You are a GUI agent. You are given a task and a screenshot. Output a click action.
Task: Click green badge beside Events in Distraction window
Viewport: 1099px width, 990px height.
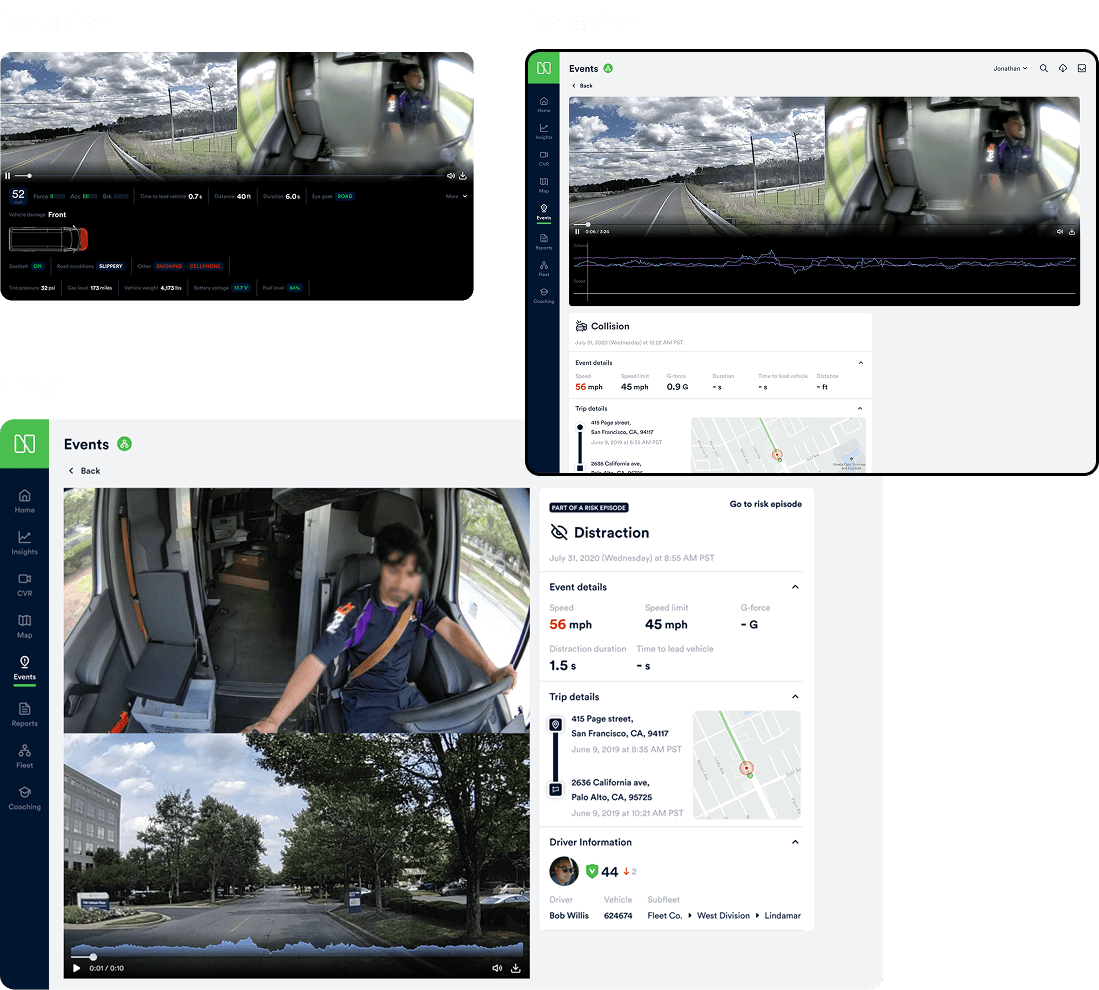124,444
